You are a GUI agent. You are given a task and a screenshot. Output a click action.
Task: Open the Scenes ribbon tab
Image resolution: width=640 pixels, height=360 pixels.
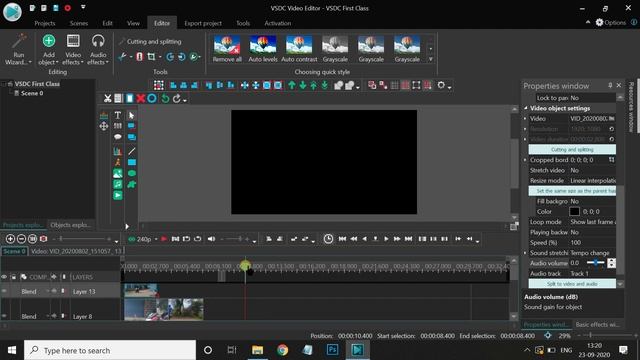coord(79,23)
